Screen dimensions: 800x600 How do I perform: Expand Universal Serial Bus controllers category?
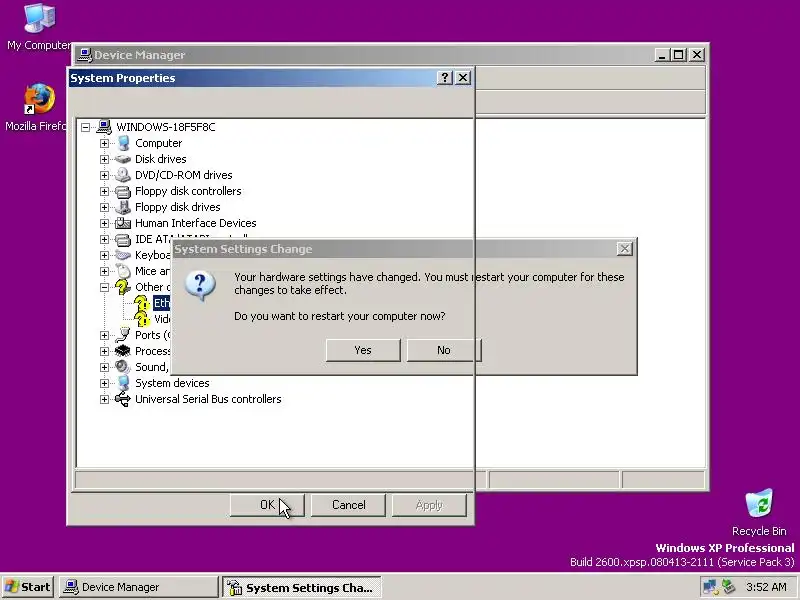coord(104,399)
